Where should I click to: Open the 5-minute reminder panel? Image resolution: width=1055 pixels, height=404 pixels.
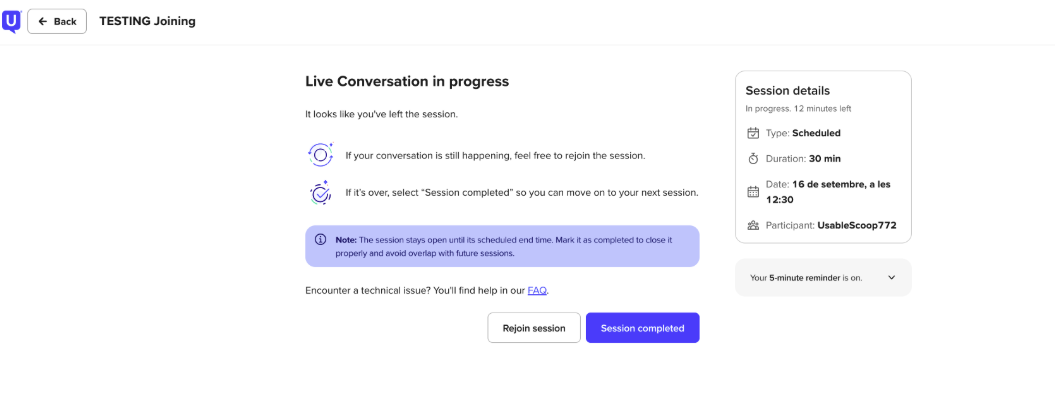point(823,277)
